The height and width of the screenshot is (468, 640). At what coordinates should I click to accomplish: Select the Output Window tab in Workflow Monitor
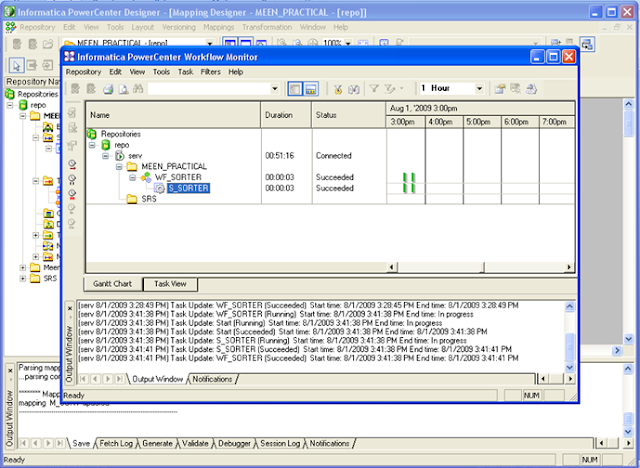point(158,379)
